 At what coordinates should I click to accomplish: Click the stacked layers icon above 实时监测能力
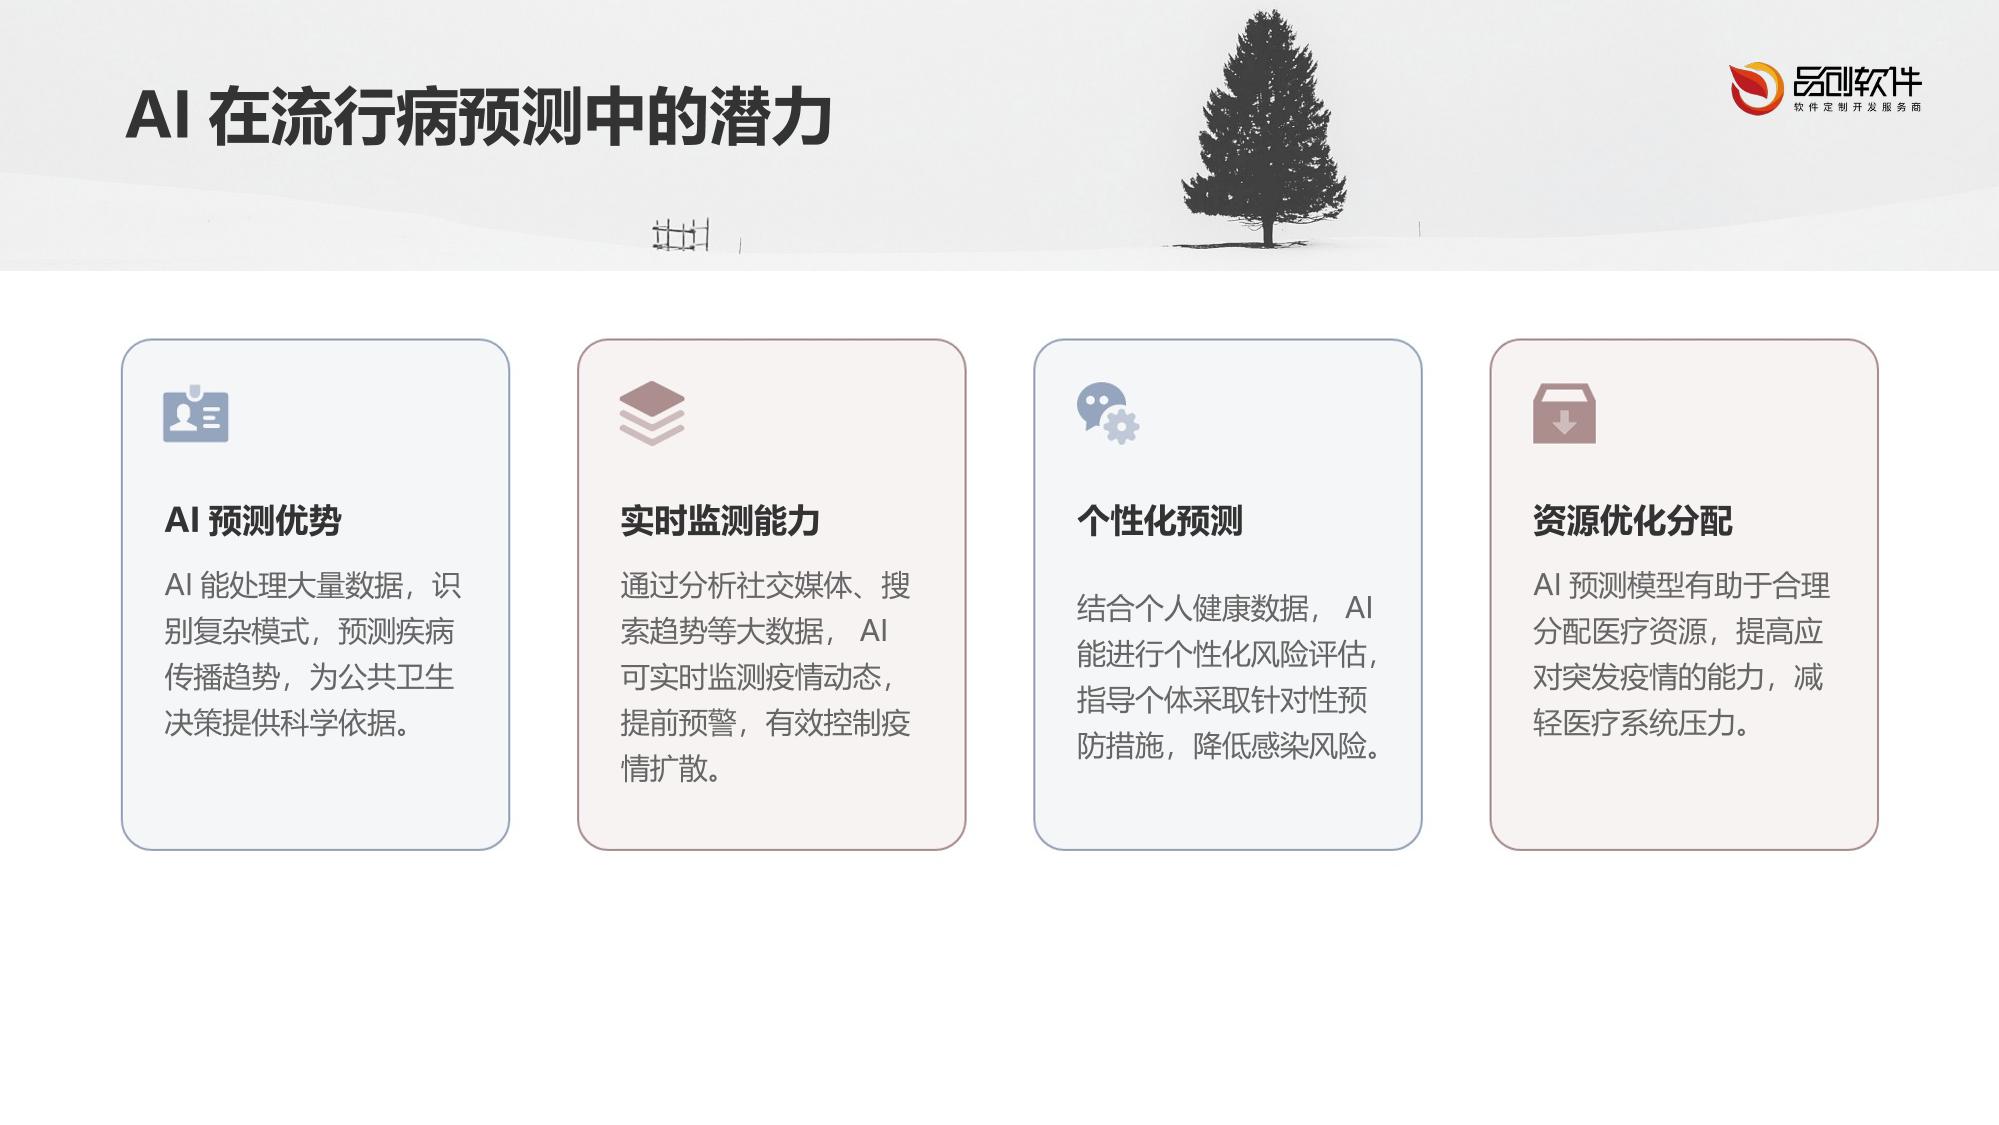coord(652,413)
